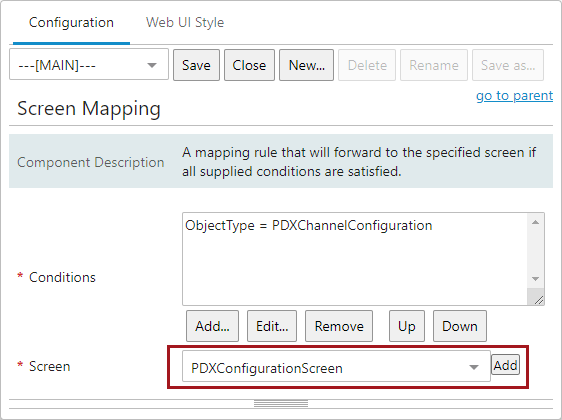The image size is (562, 420).
Task: Switch to the Web UI Style tab
Action: 185,23
